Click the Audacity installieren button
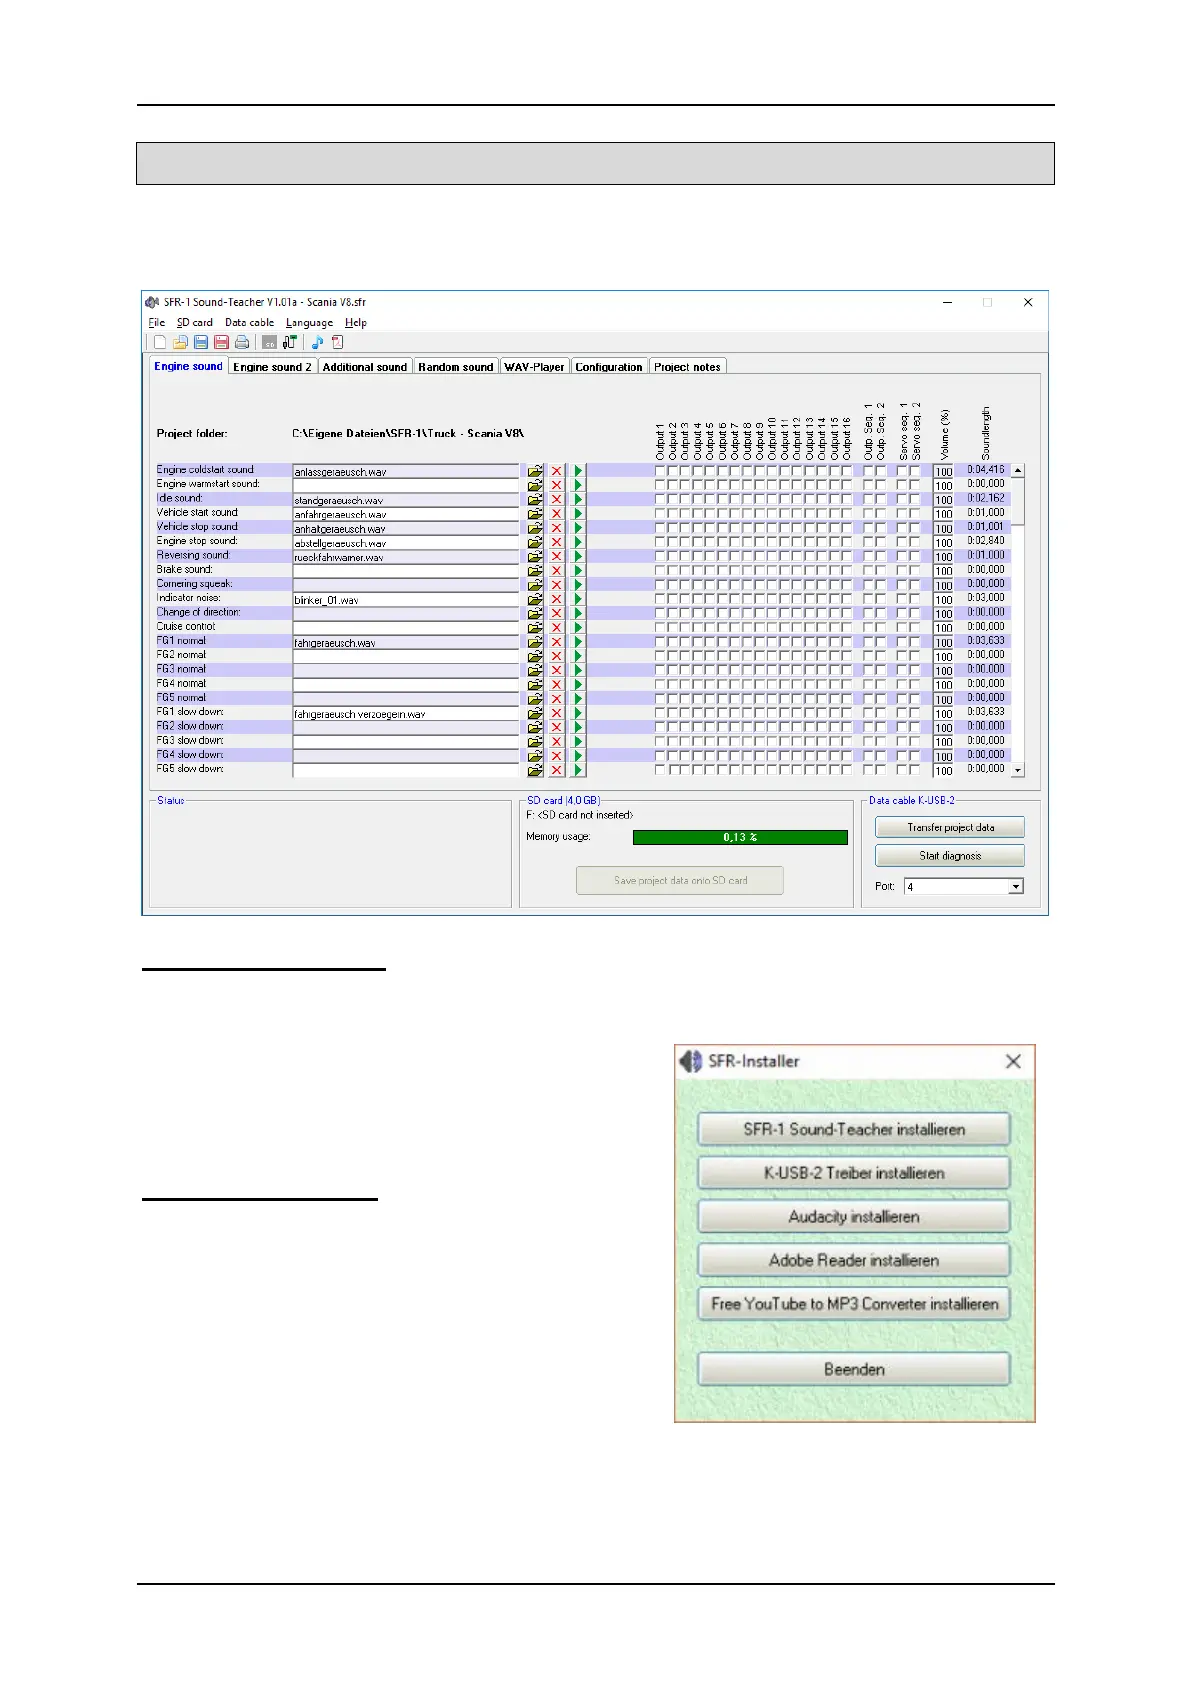This screenshot has height=1684, width=1191. pyautogui.click(x=854, y=1216)
